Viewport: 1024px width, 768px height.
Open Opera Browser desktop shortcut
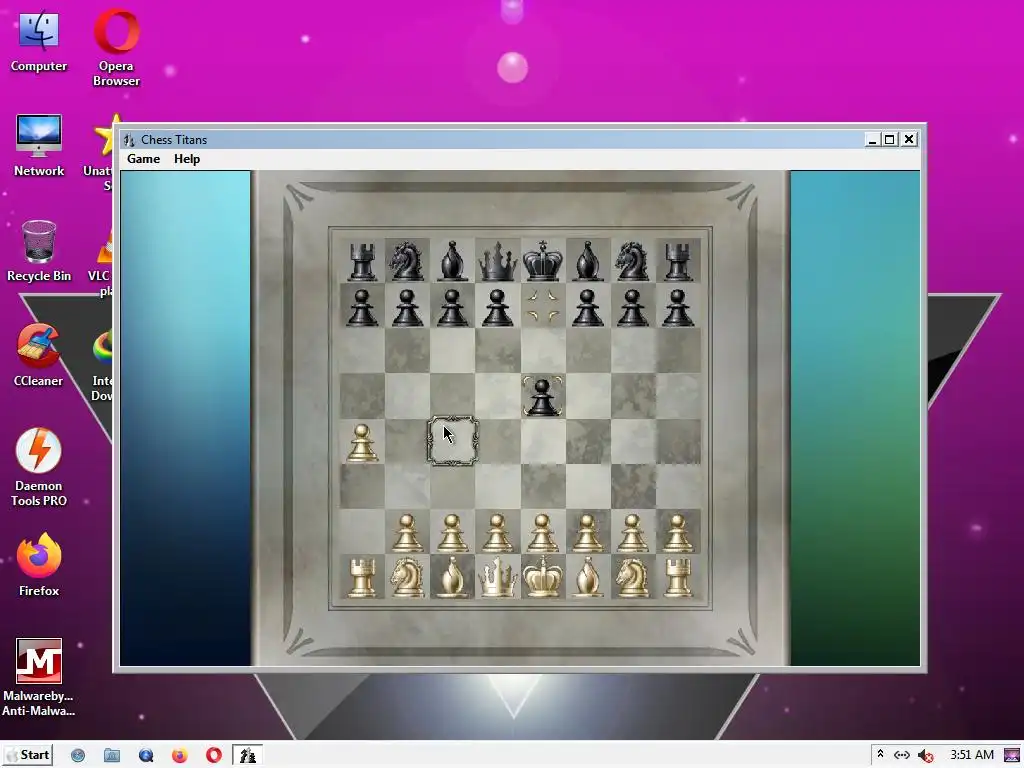pos(116,47)
